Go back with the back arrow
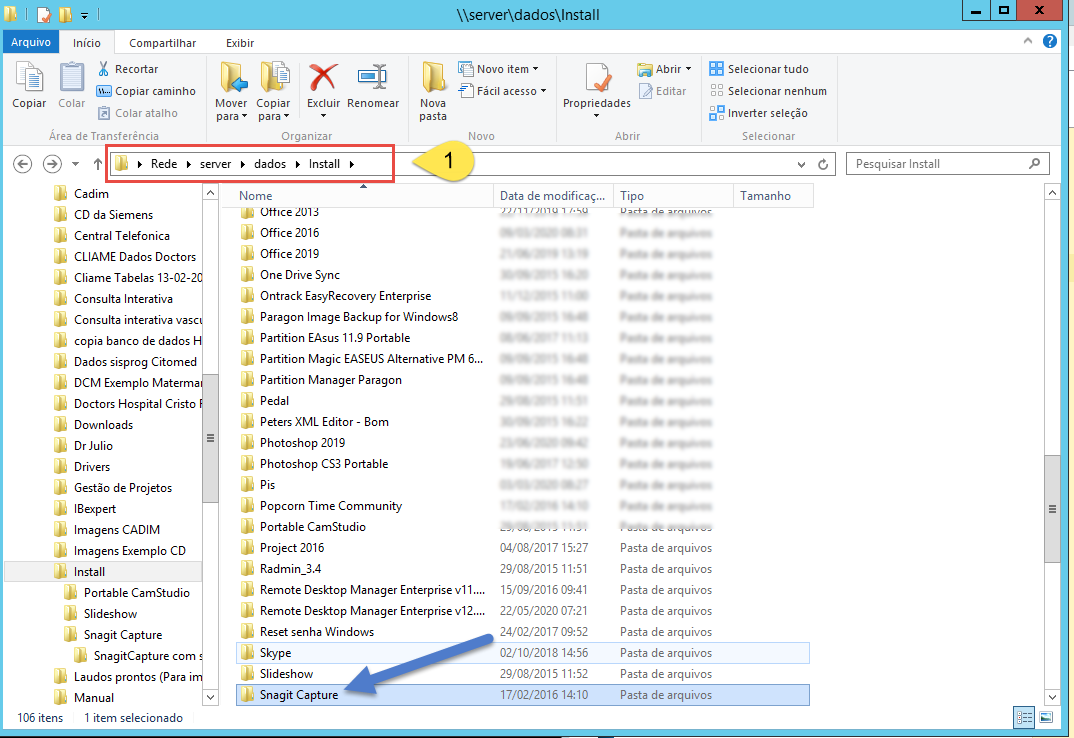The image size is (1074, 738). 23,164
